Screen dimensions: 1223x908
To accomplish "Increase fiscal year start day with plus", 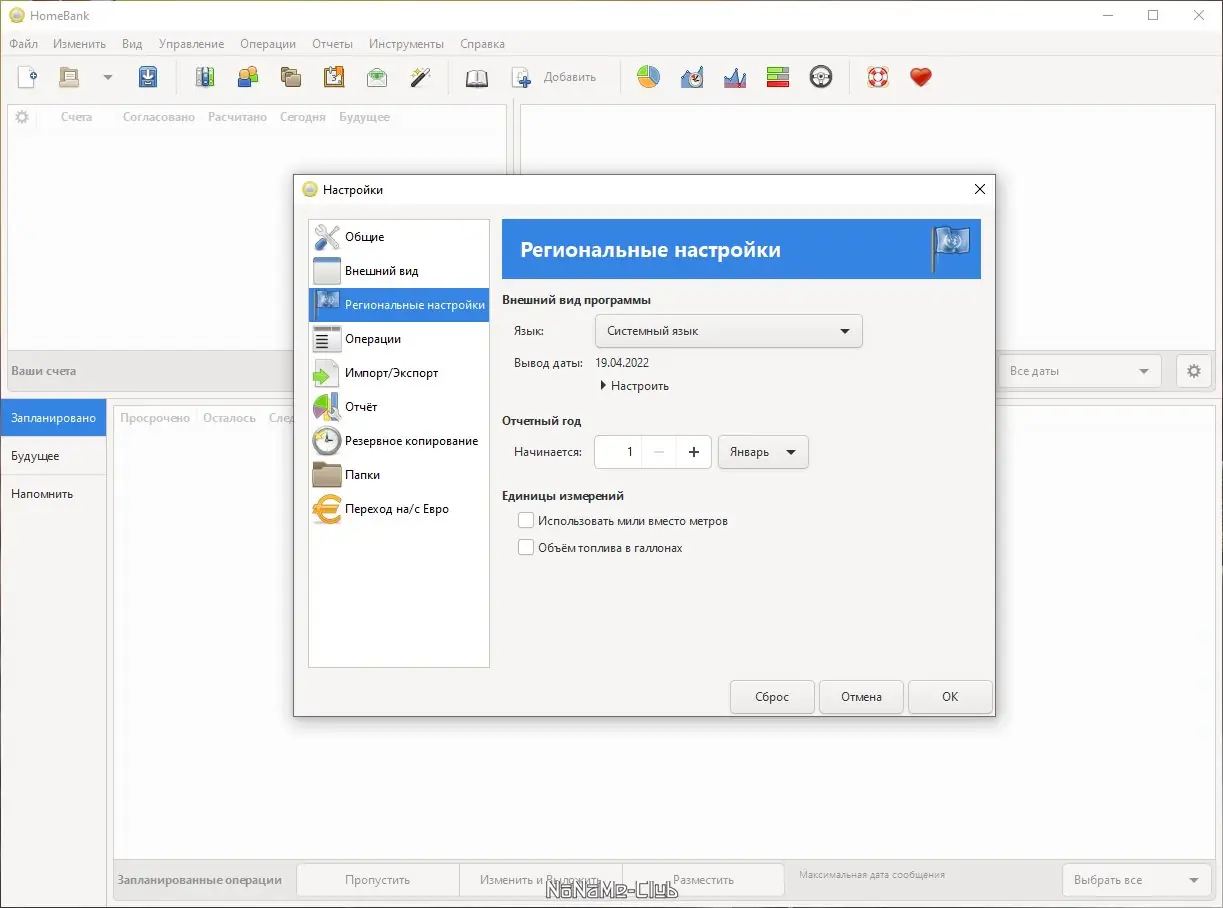I will (x=693, y=452).
